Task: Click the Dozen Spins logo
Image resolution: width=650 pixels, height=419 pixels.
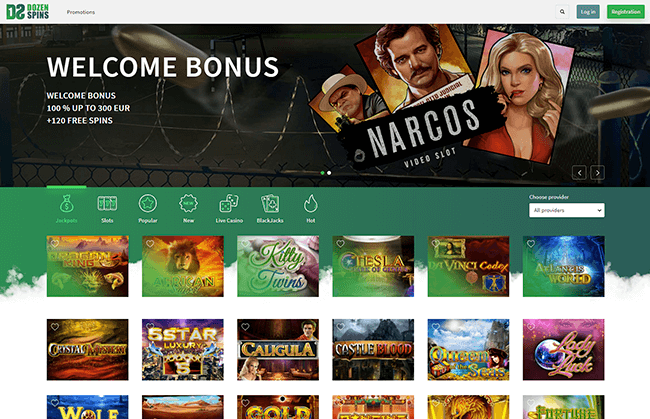Action: click(x=28, y=12)
